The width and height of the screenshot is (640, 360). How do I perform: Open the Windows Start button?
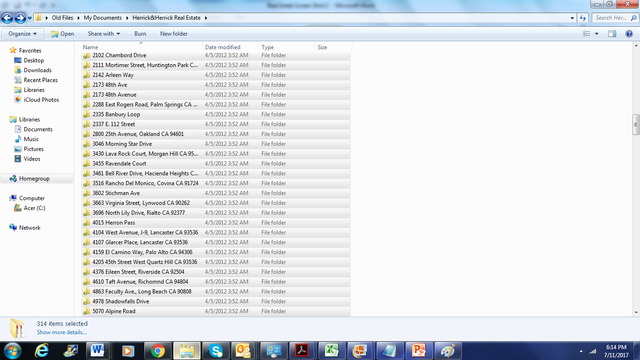click(12, 351)
